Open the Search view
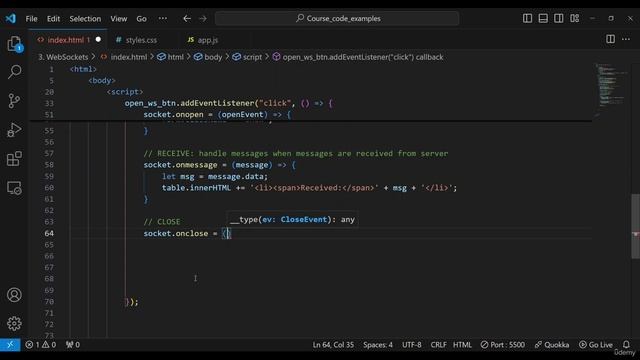This screenshot has height=360, width=640. tap(14, 72)
